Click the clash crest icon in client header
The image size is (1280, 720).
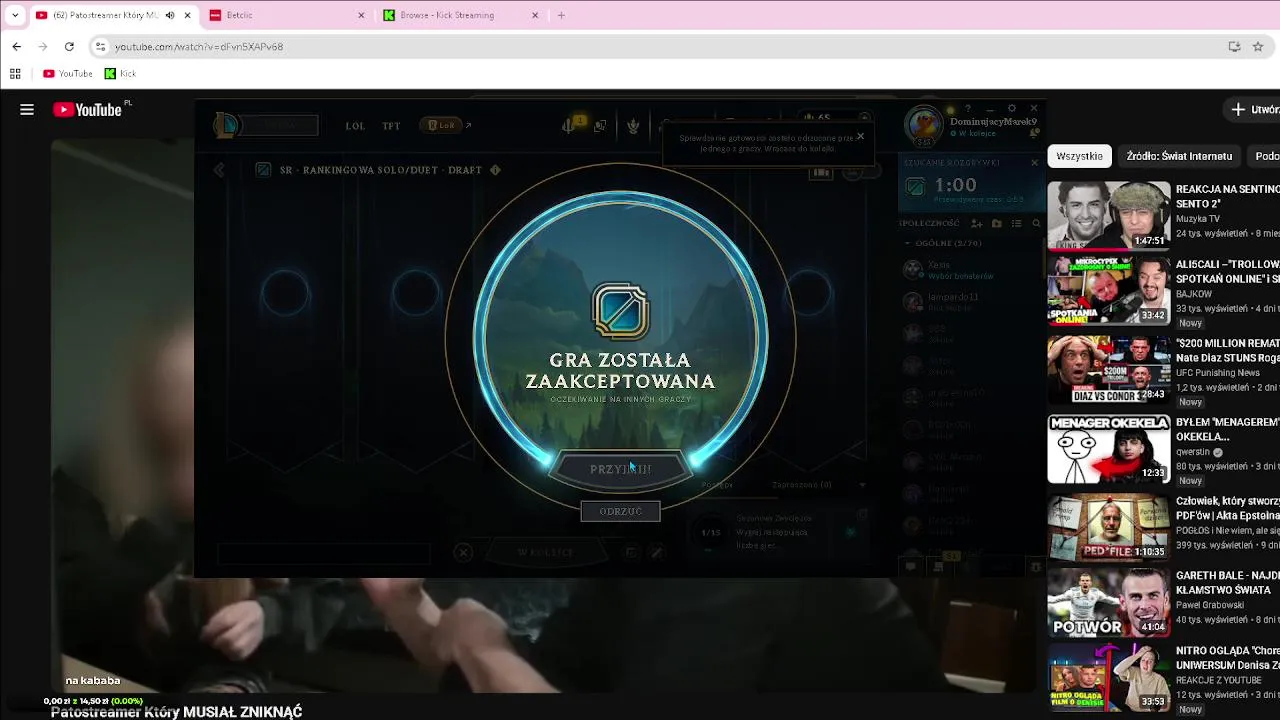coord(633,126)
